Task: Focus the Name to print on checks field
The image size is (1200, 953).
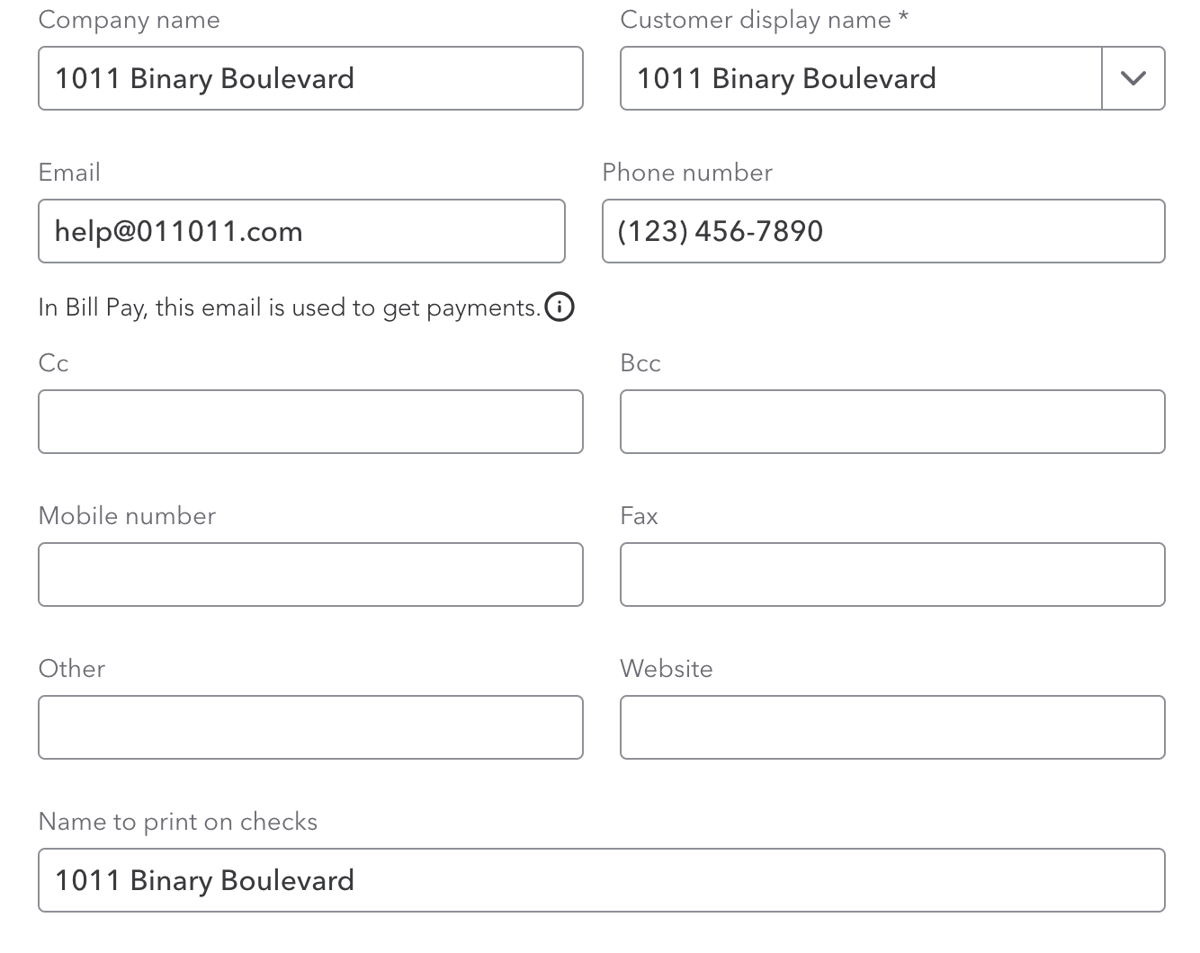Action: tap(601, 880)
